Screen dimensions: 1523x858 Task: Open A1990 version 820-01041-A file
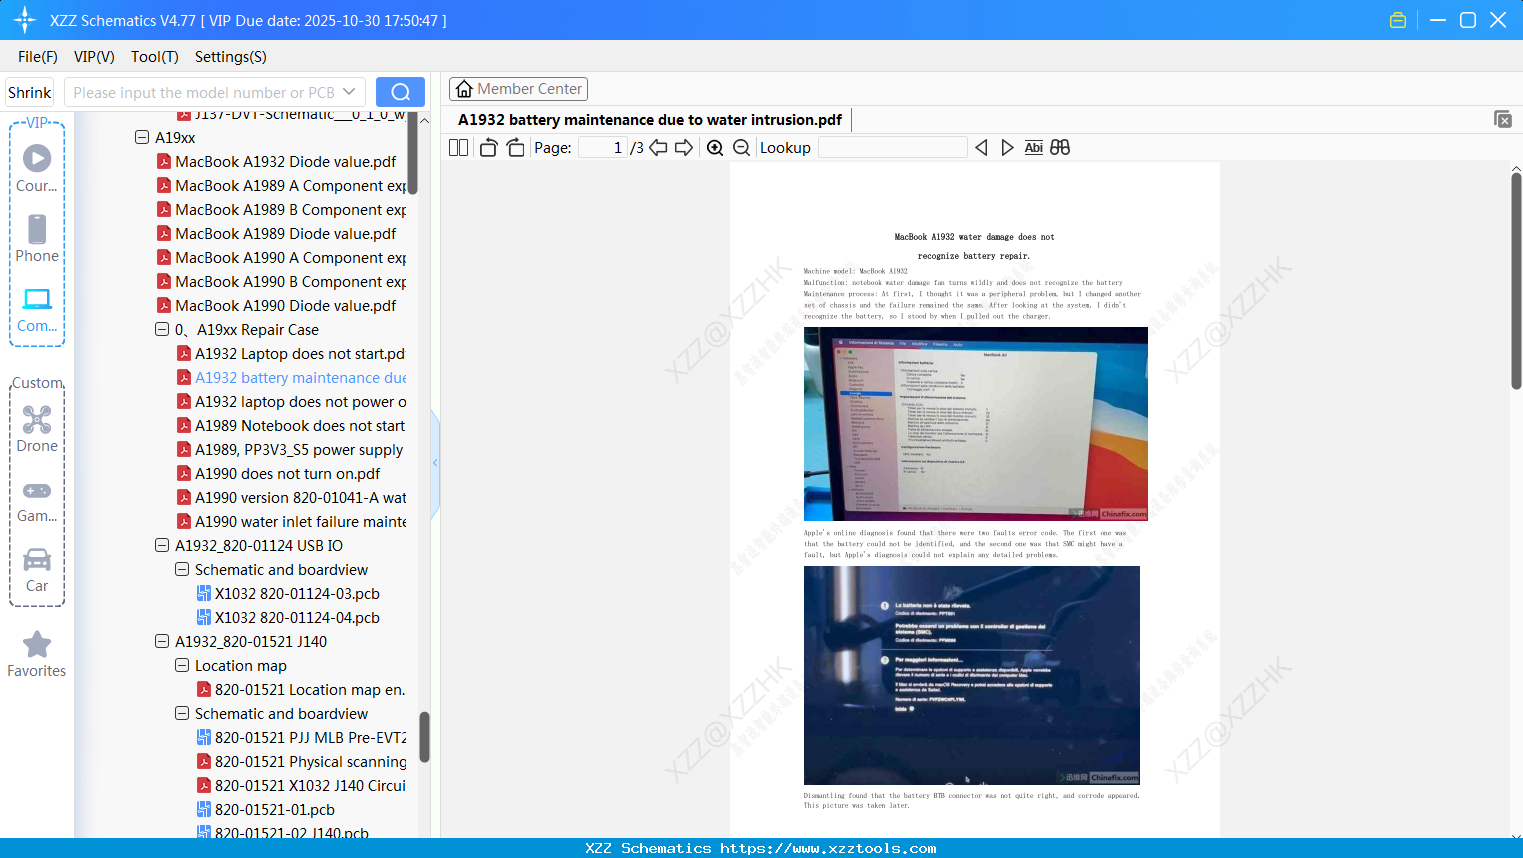tap(291, 498)
